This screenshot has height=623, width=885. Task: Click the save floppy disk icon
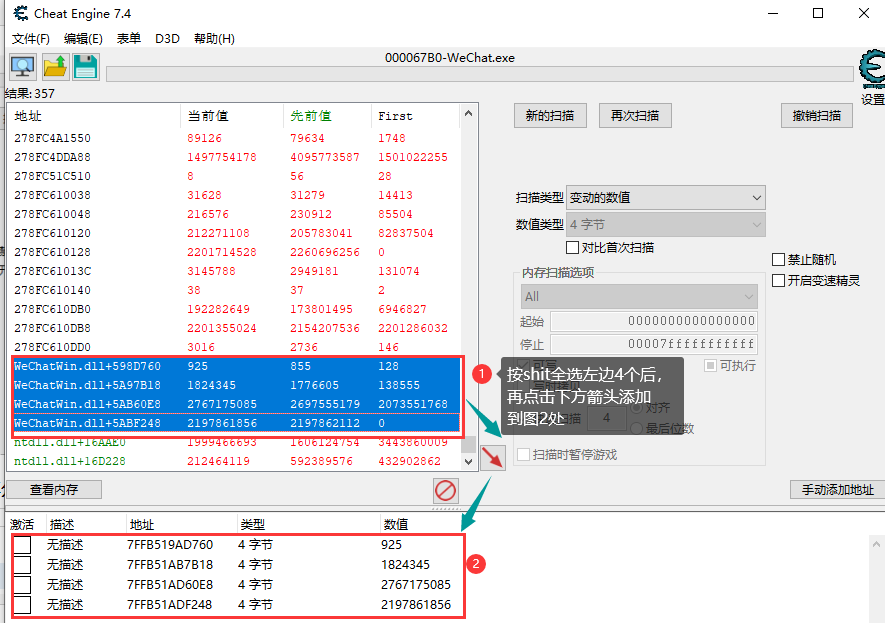click(x=86, y=67)
